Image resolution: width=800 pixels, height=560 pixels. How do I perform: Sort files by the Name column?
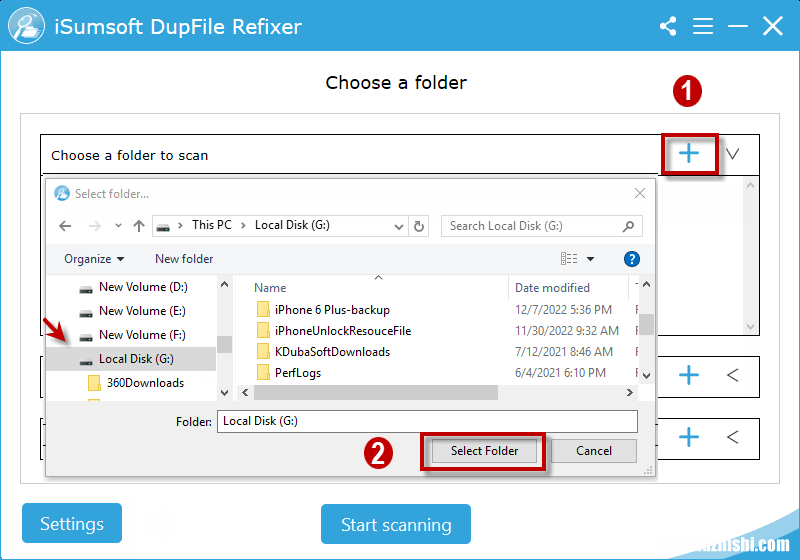(270, 288)
